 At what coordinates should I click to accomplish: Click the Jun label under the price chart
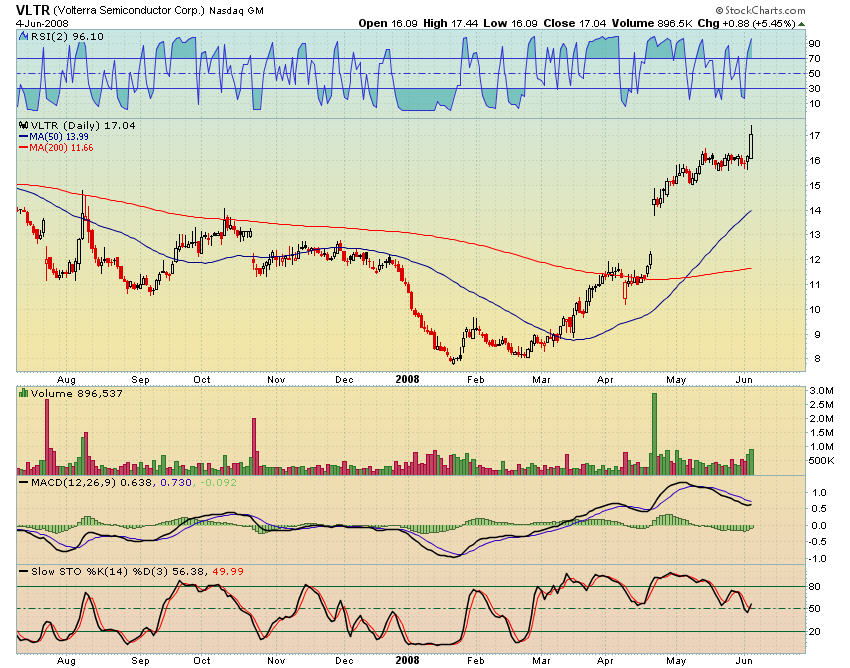[744, 380]
